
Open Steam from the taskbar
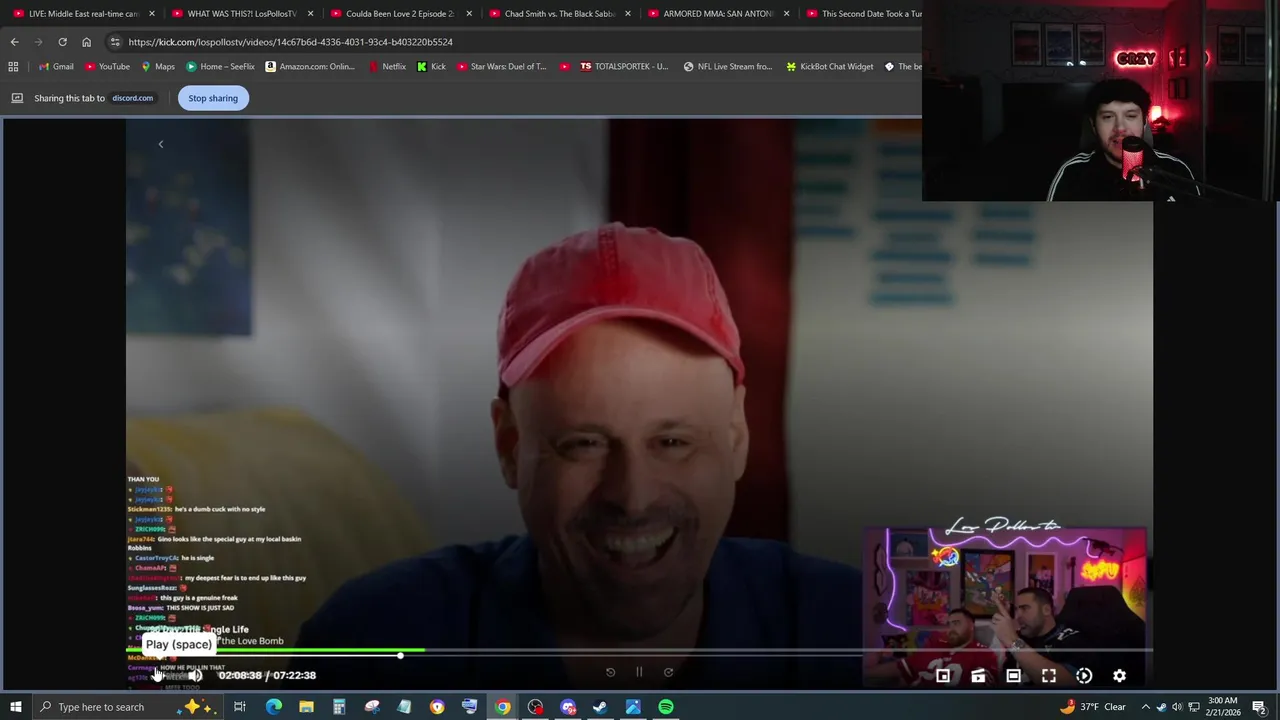[600, 707]
